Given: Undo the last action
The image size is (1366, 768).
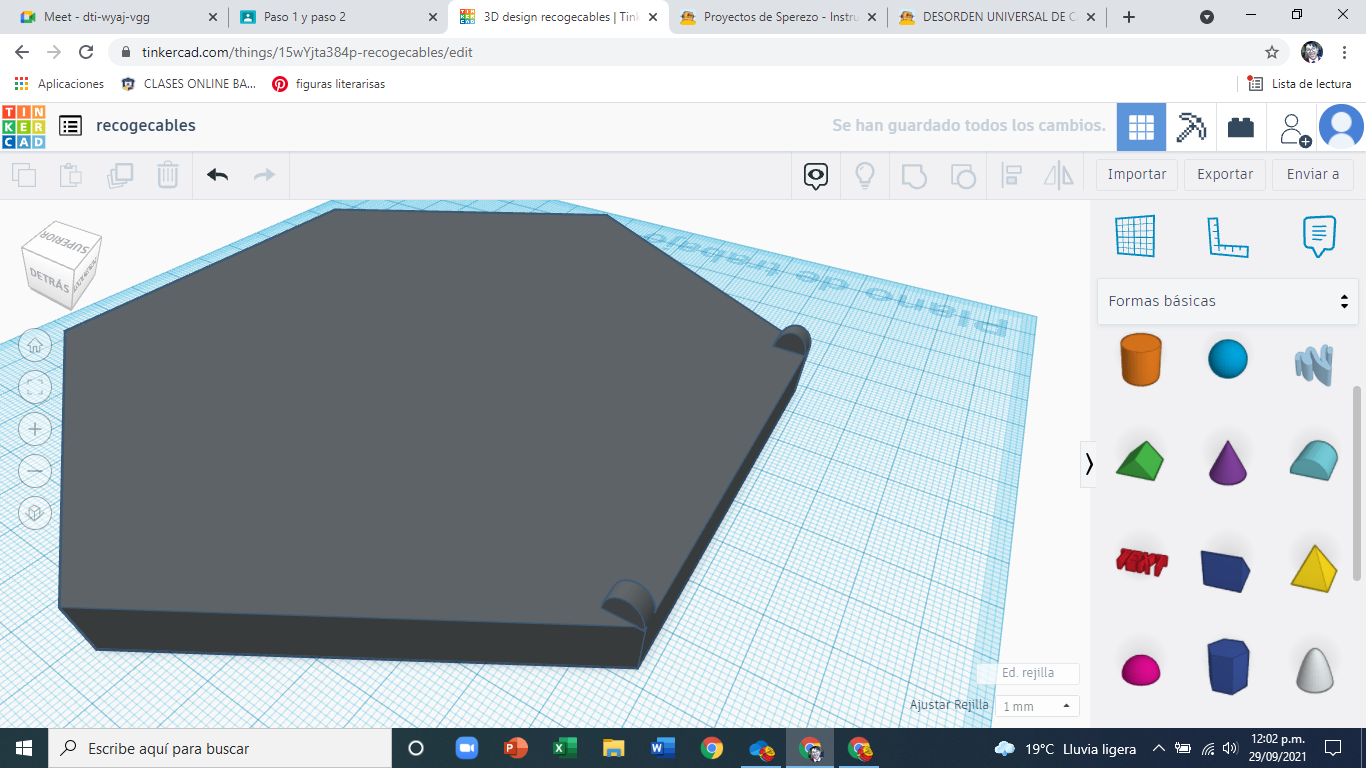Looking at the screenshot, I should (218, 175).
